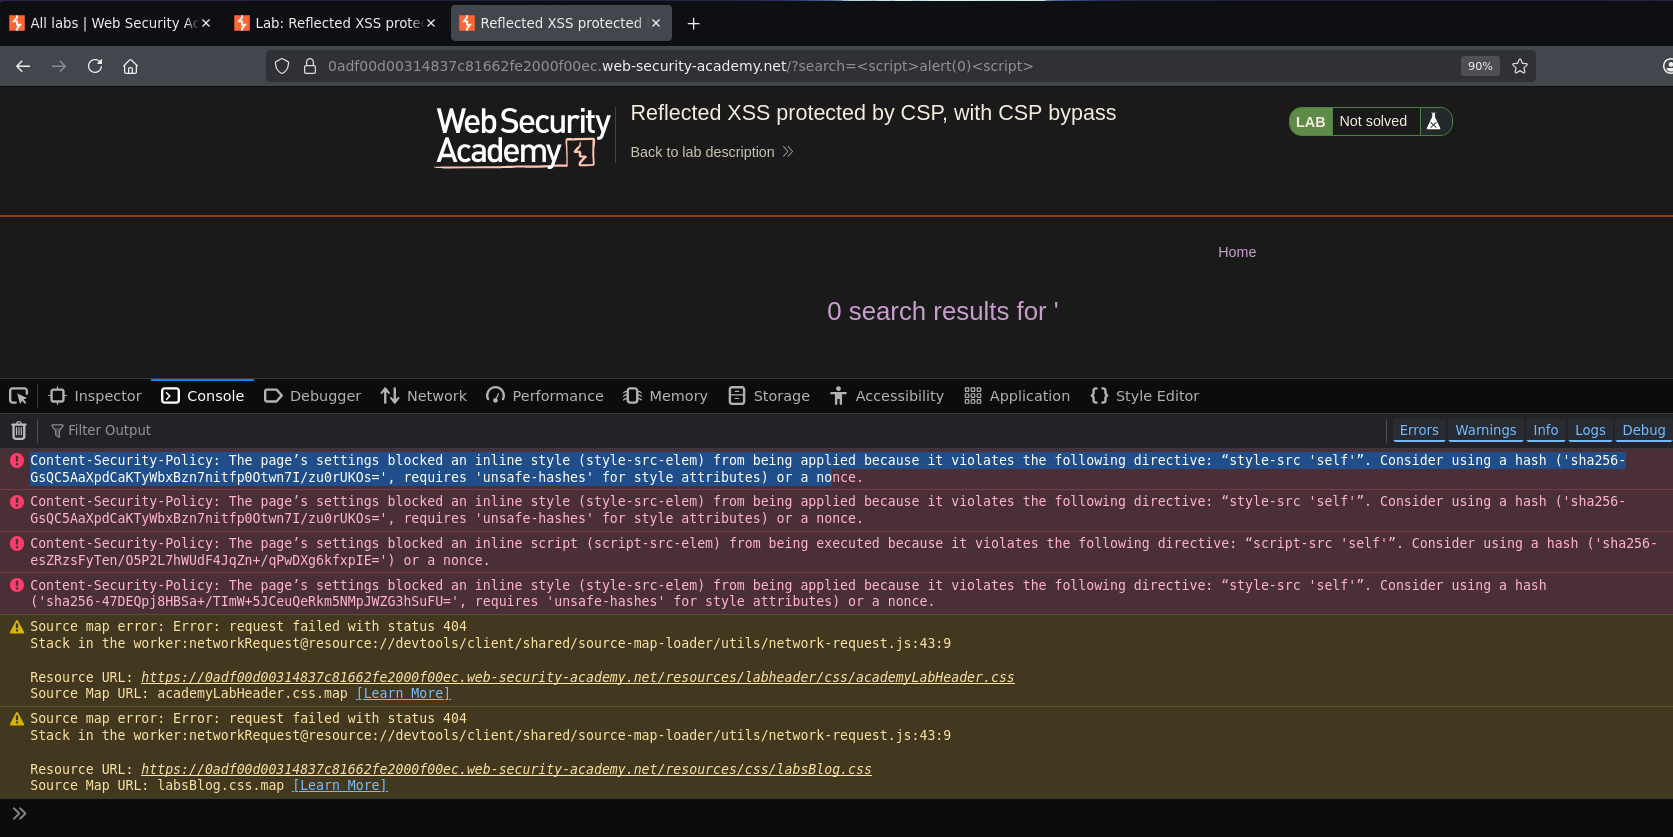
Task: Open the Debugger panel
Action: pyautogui.click(x=312, y=396)
